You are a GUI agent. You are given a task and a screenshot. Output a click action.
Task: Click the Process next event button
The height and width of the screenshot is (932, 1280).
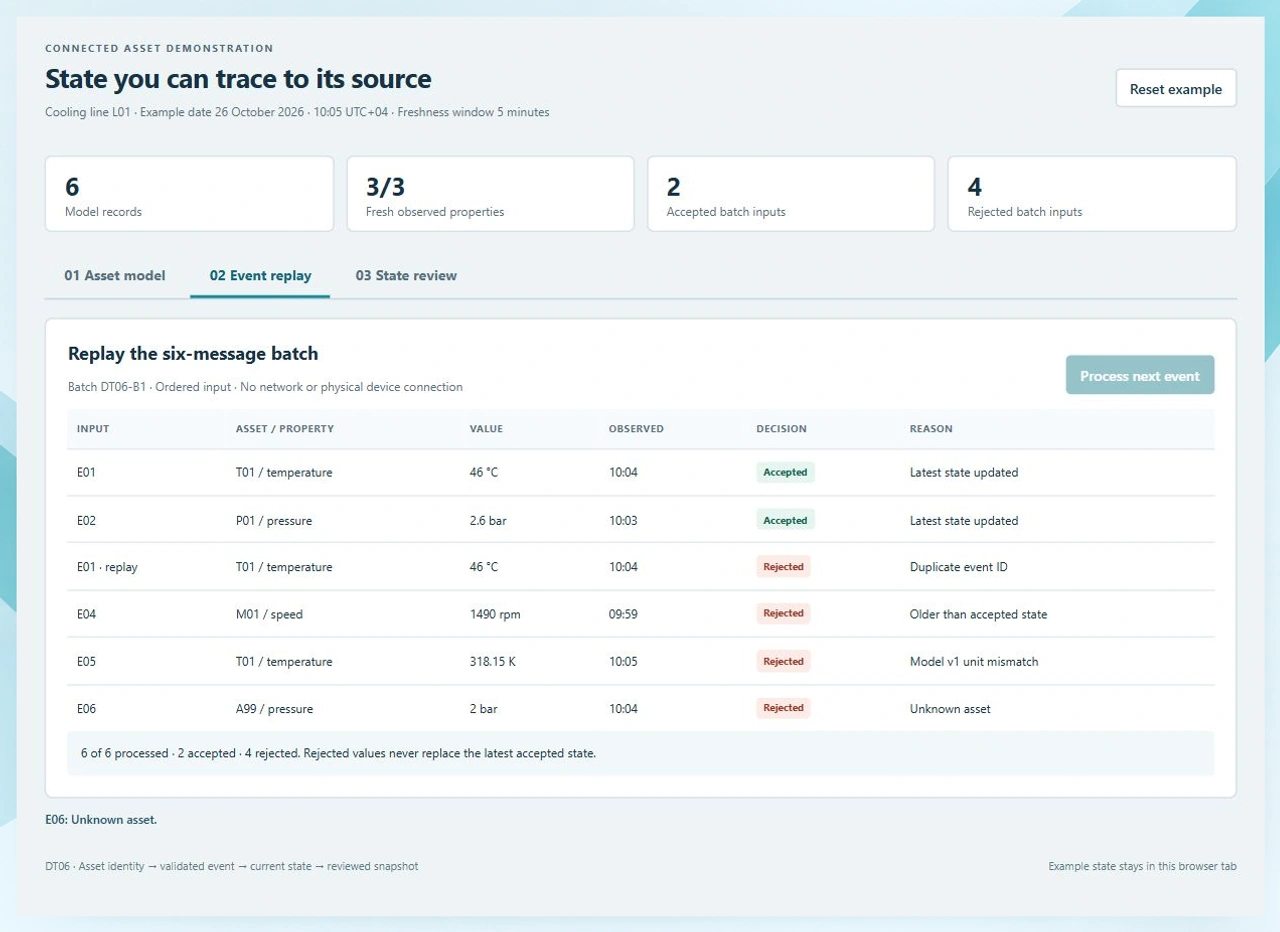coord(1140,375)
